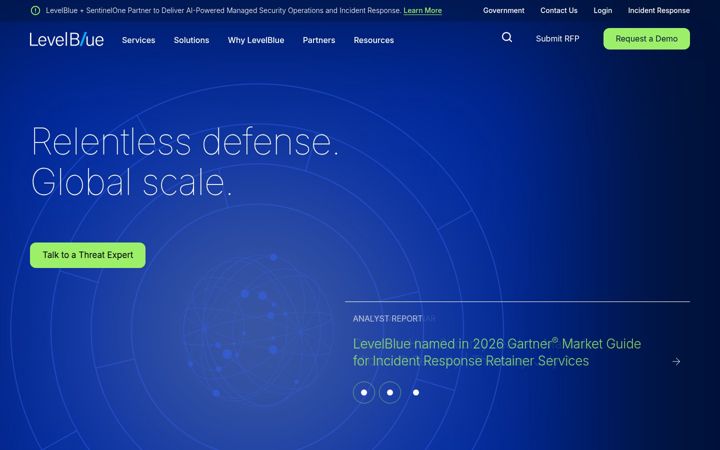Image resolution: width=720 pixels, height=450 pixels.
Task: Click the arrow next to Gartner headline
Action: [676, 362]
